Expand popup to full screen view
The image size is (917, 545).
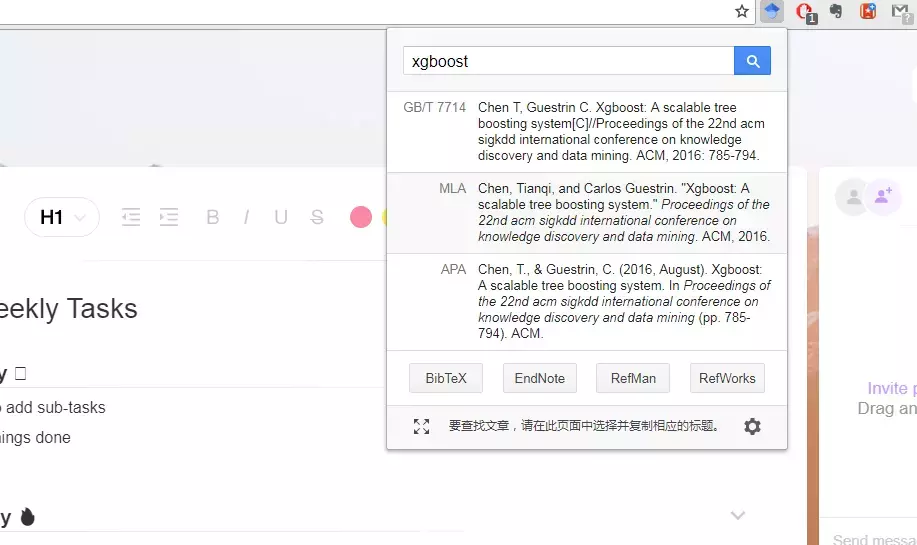click(x=421, y=426)
